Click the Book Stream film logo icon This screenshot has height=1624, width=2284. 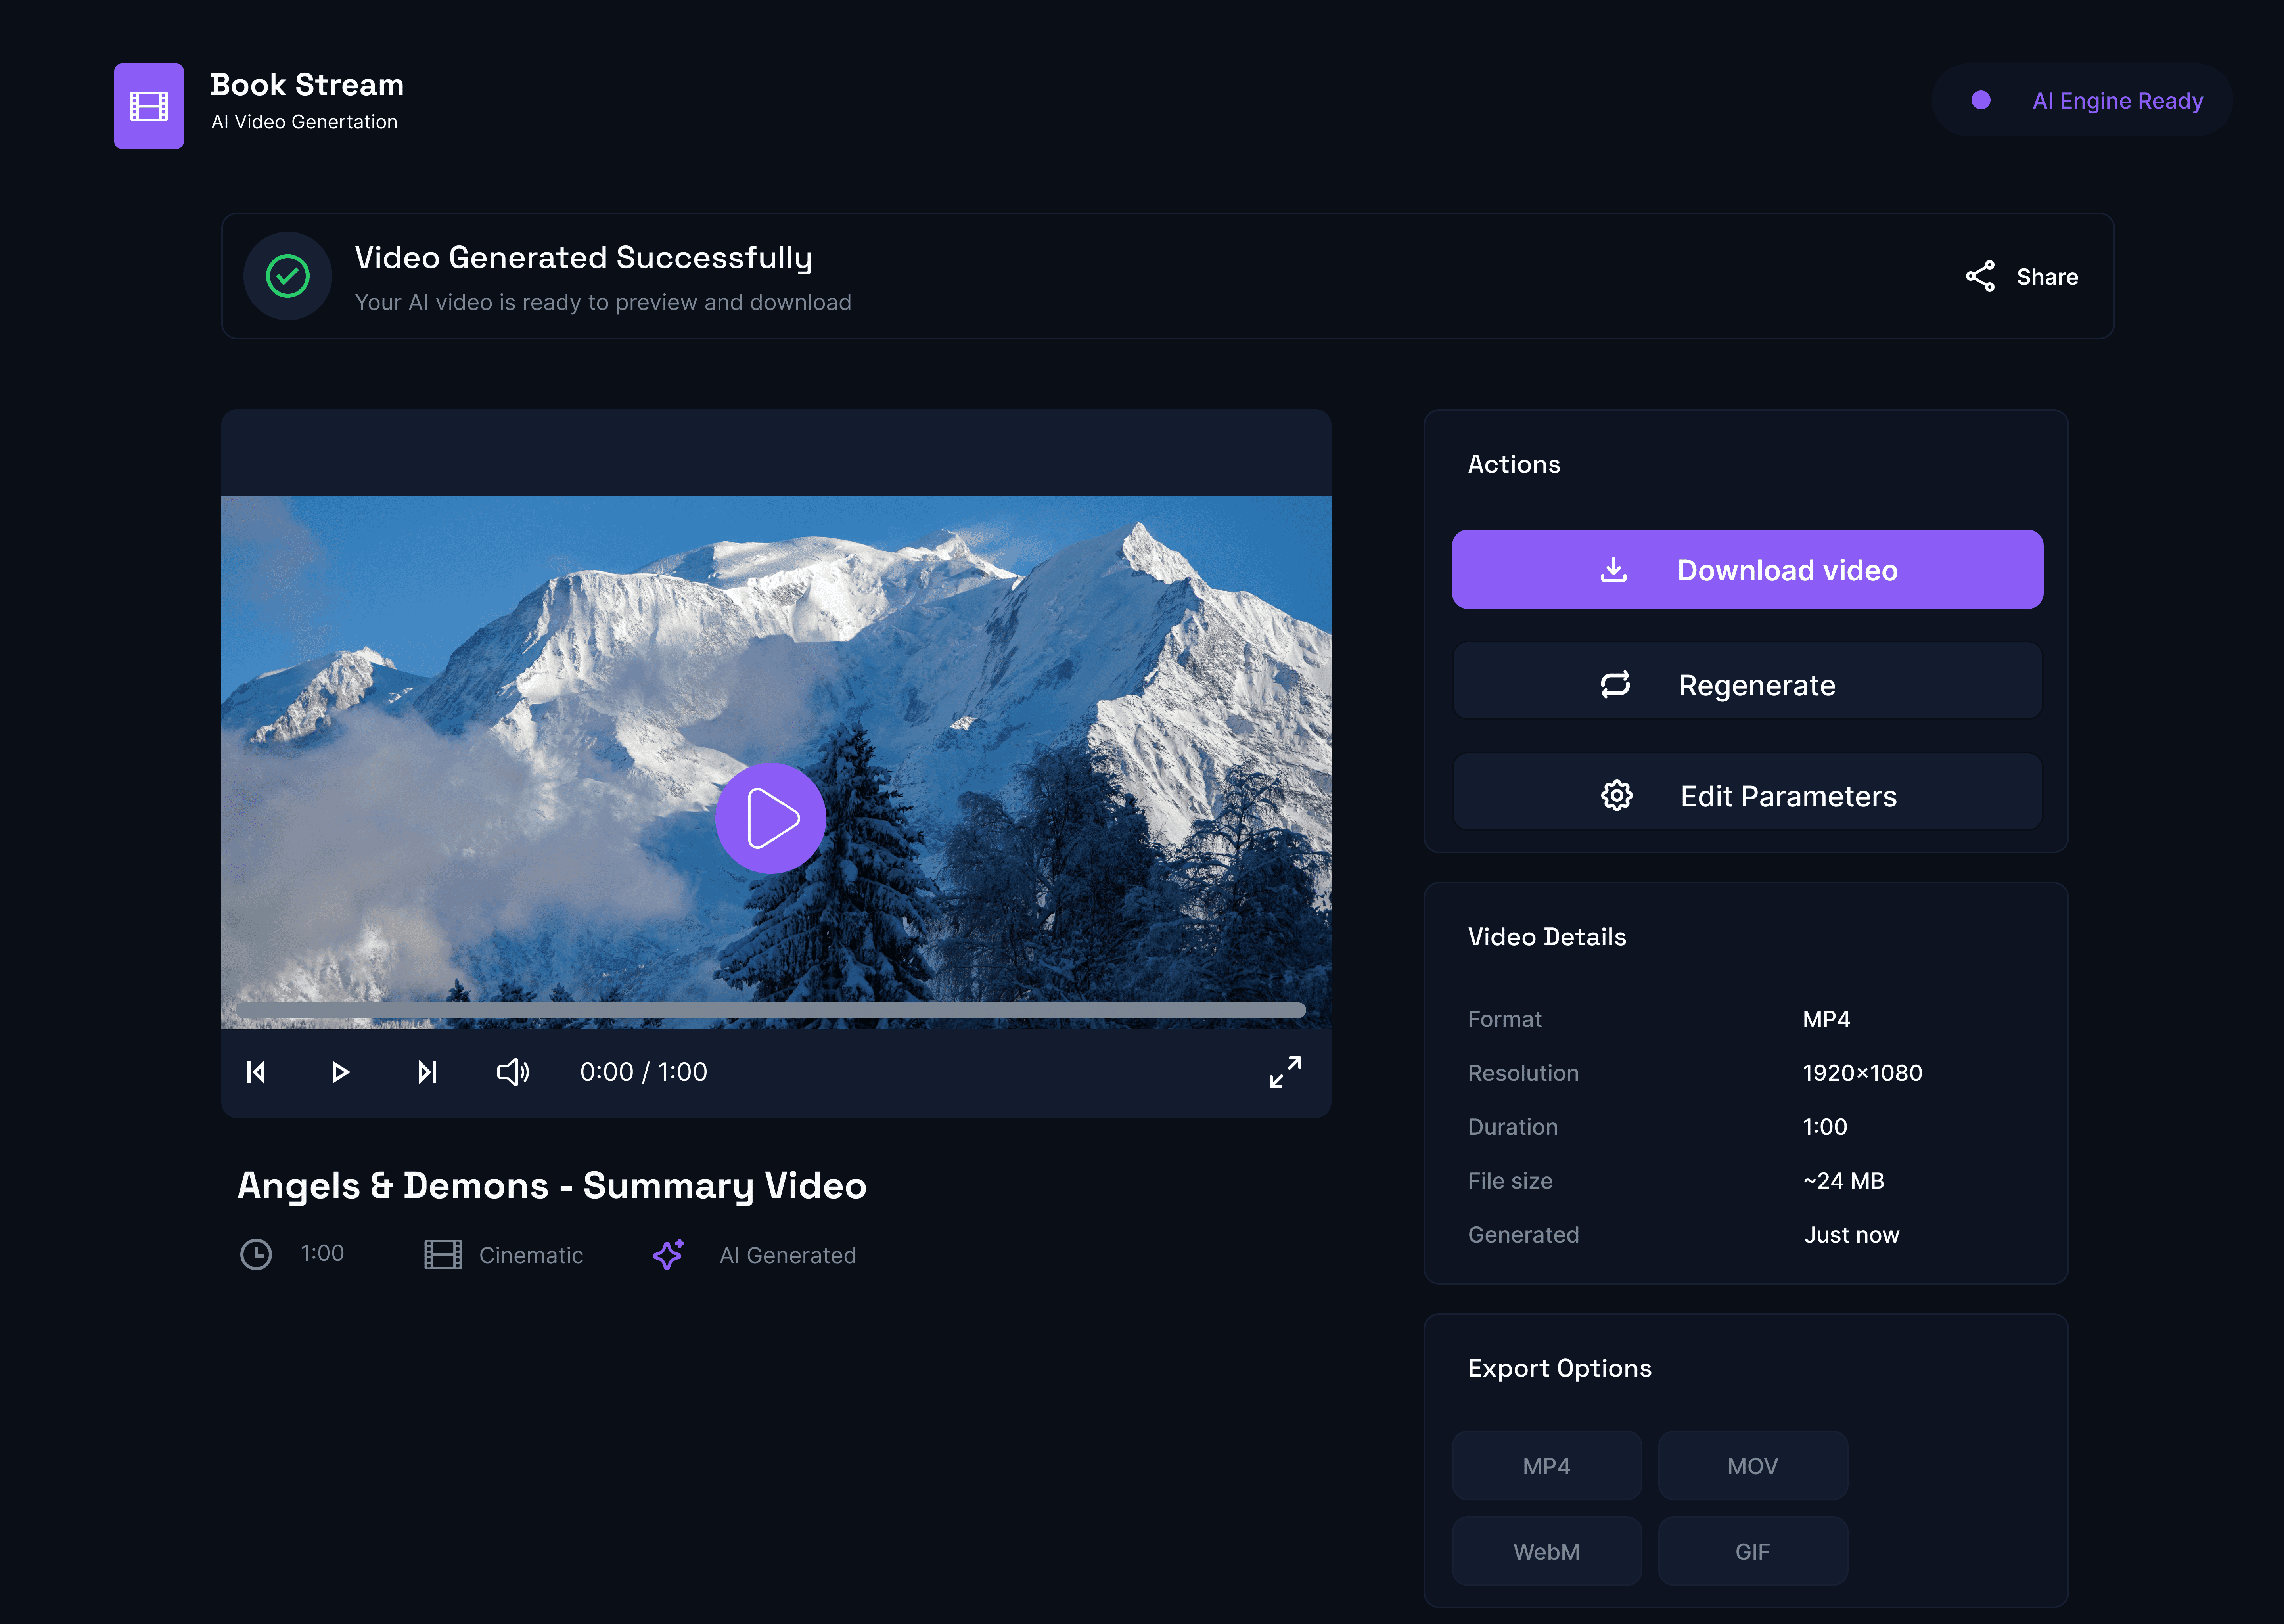(x=149, y=106)
